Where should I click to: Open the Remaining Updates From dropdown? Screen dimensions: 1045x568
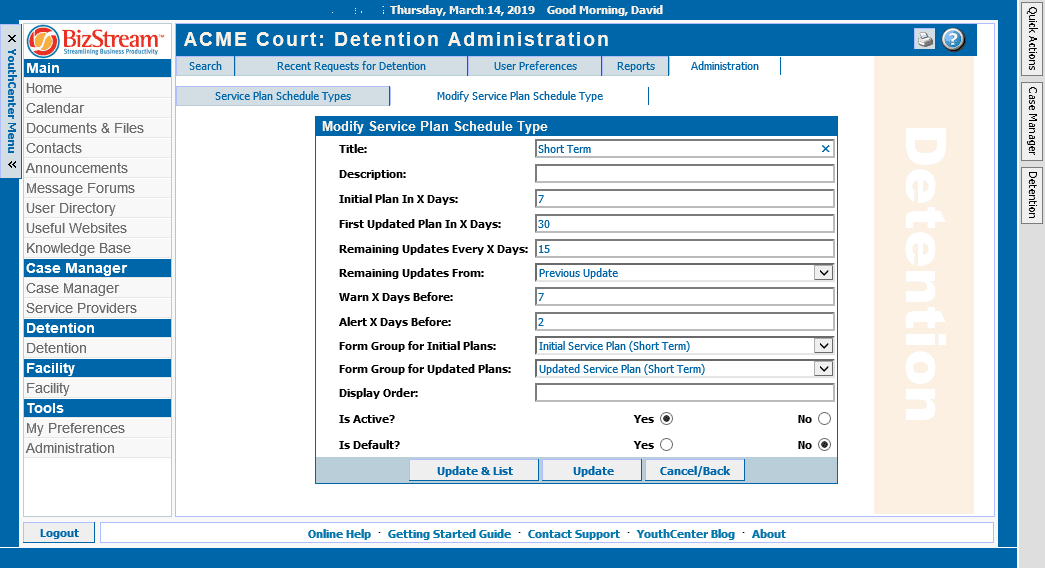pyautogui.click(x=824, y=273)
